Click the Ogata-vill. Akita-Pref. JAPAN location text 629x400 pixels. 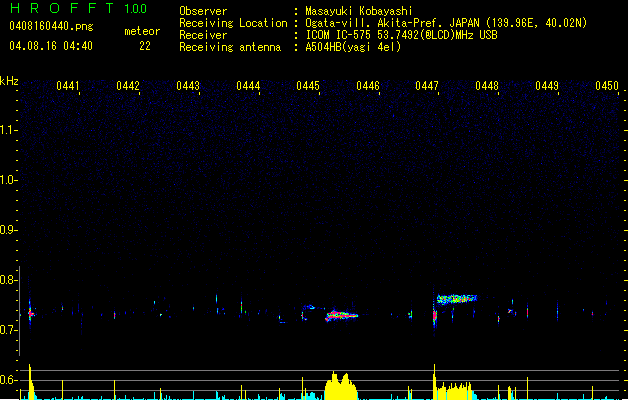(x=446, y=23)
